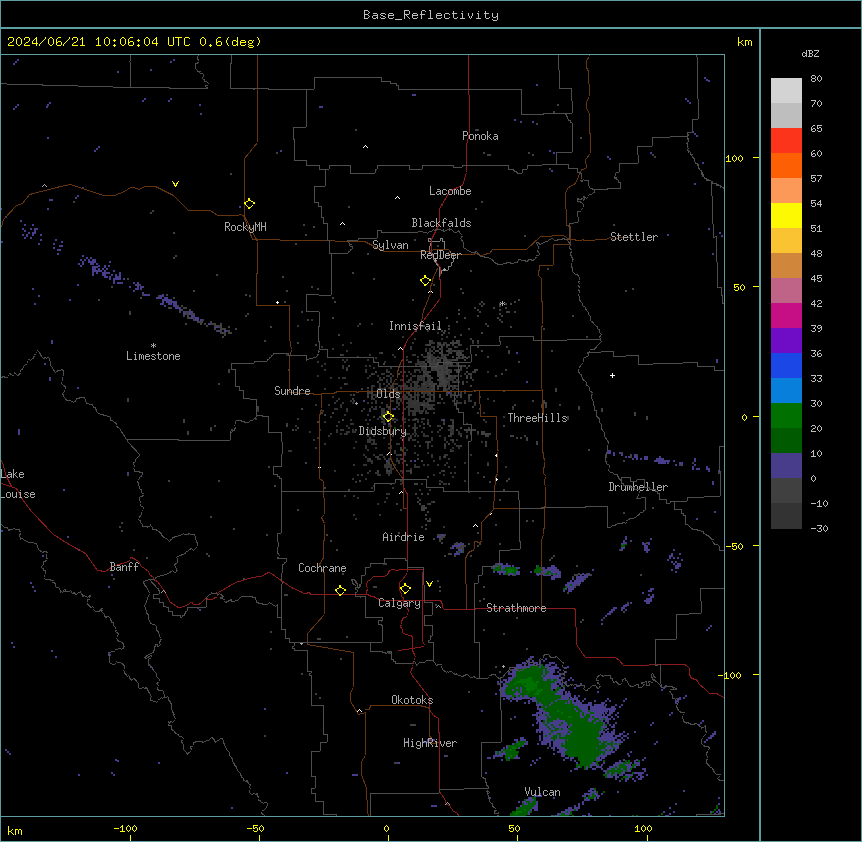Click the Base_Reflectivity title
The width and height of the screenshot is (862, 842).
click(431, 15)
